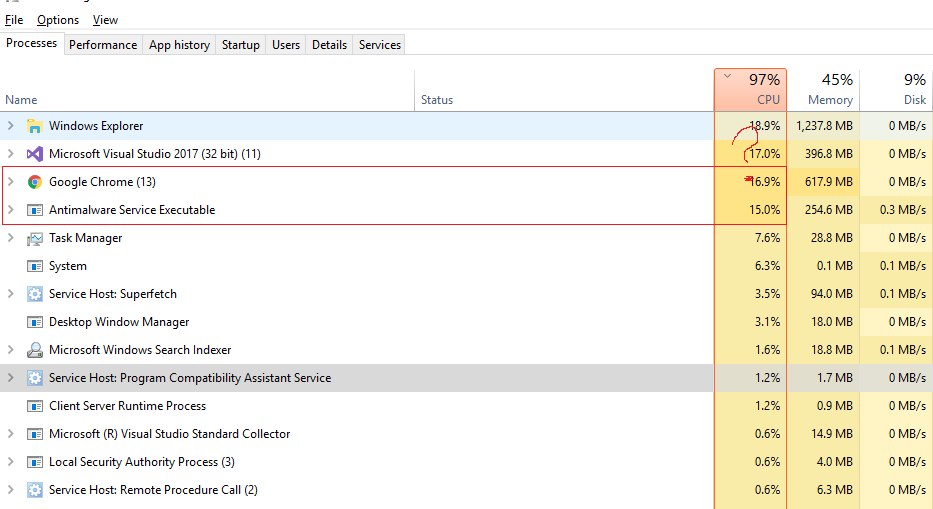The height and width of the screenshot is (509, 933).
Task: Click the Remote Procedure Call gear icon
Action: pos(35,490)
